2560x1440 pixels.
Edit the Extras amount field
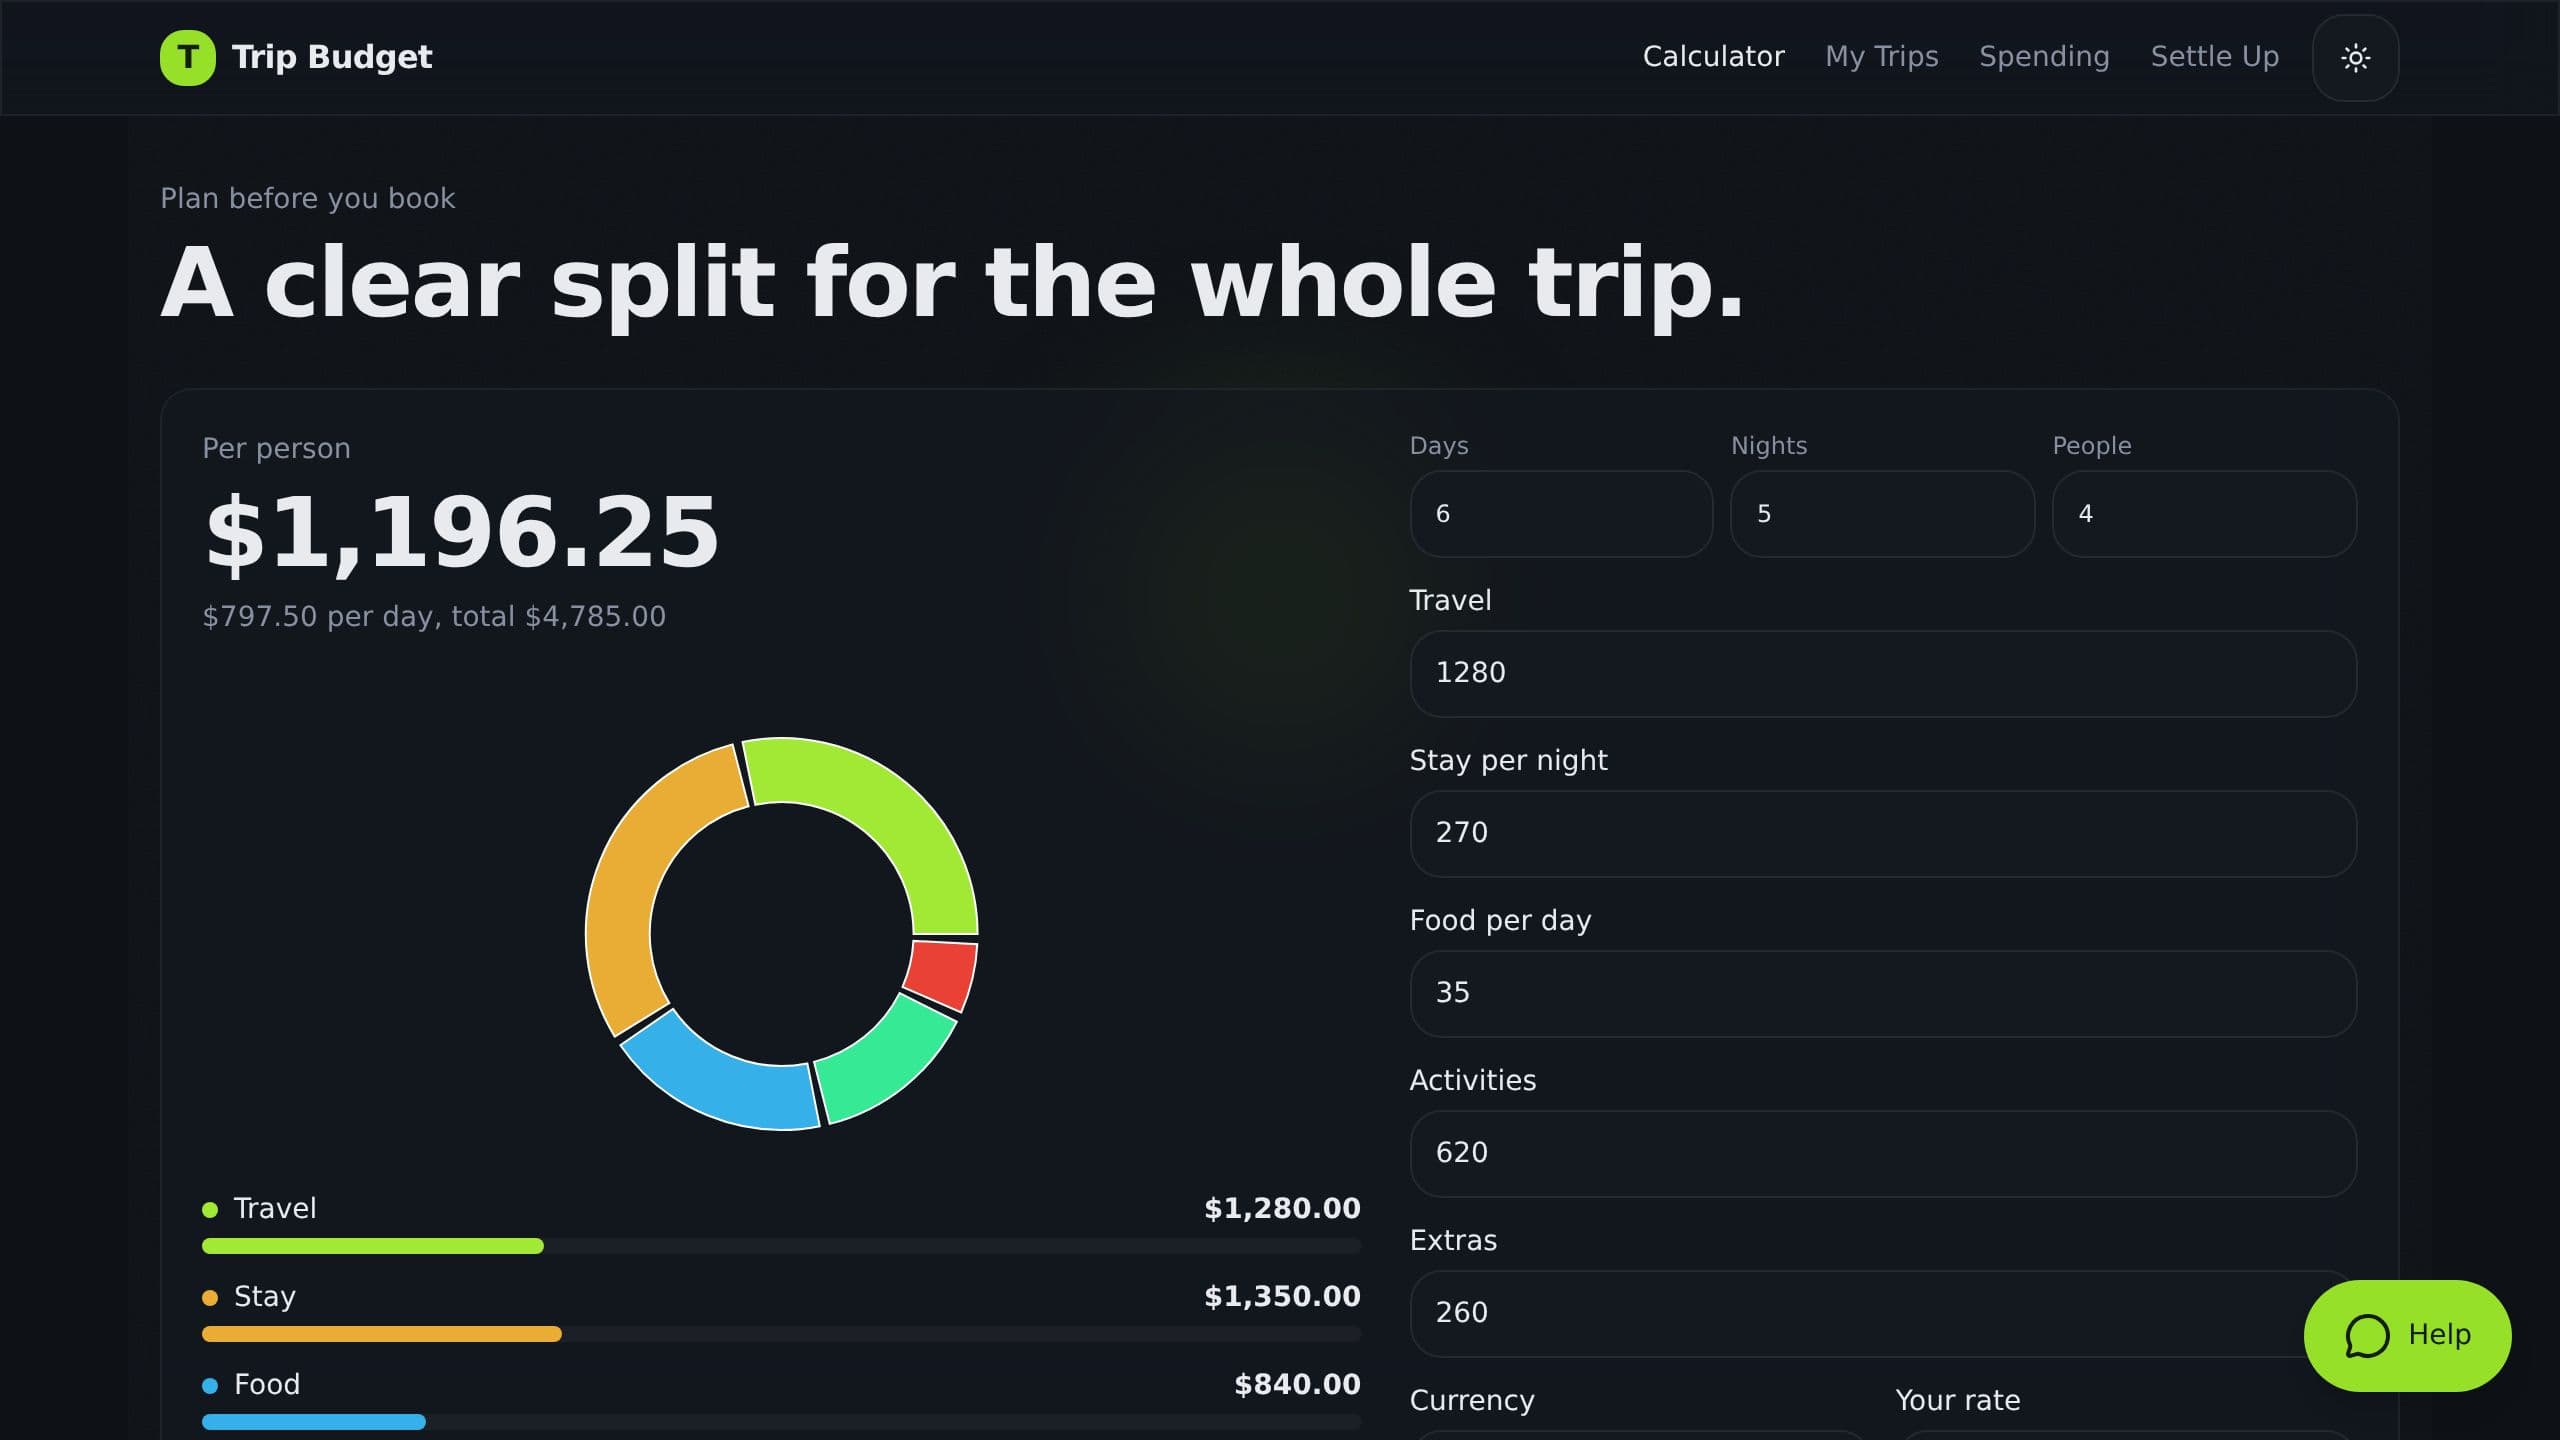coord(1883,1313)
